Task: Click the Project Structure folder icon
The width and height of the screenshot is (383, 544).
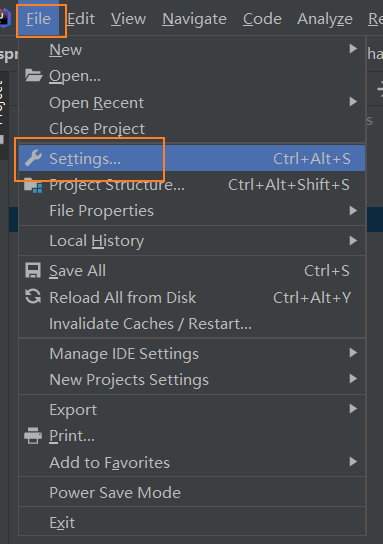Action: pyautogui.click(x=33, y=186)
